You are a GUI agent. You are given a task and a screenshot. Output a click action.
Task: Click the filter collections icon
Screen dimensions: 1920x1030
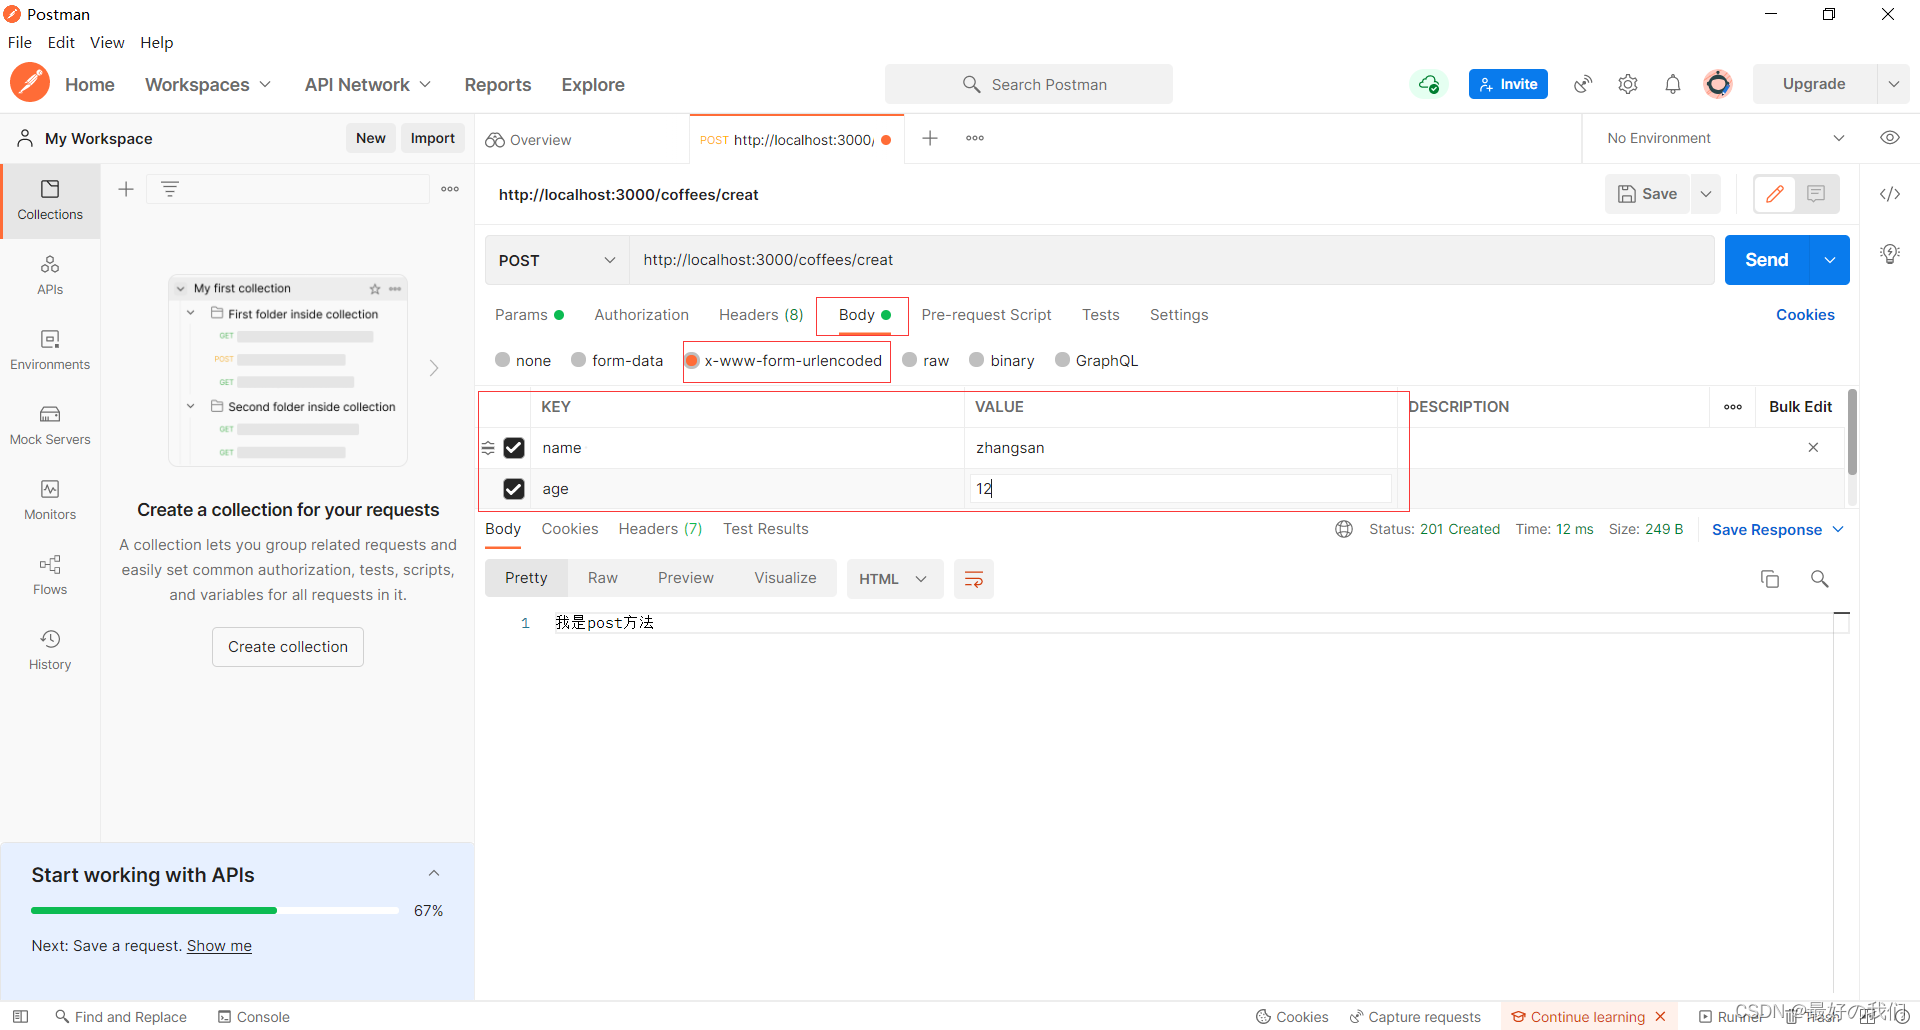pyautogui.click(x=170, y=189)
